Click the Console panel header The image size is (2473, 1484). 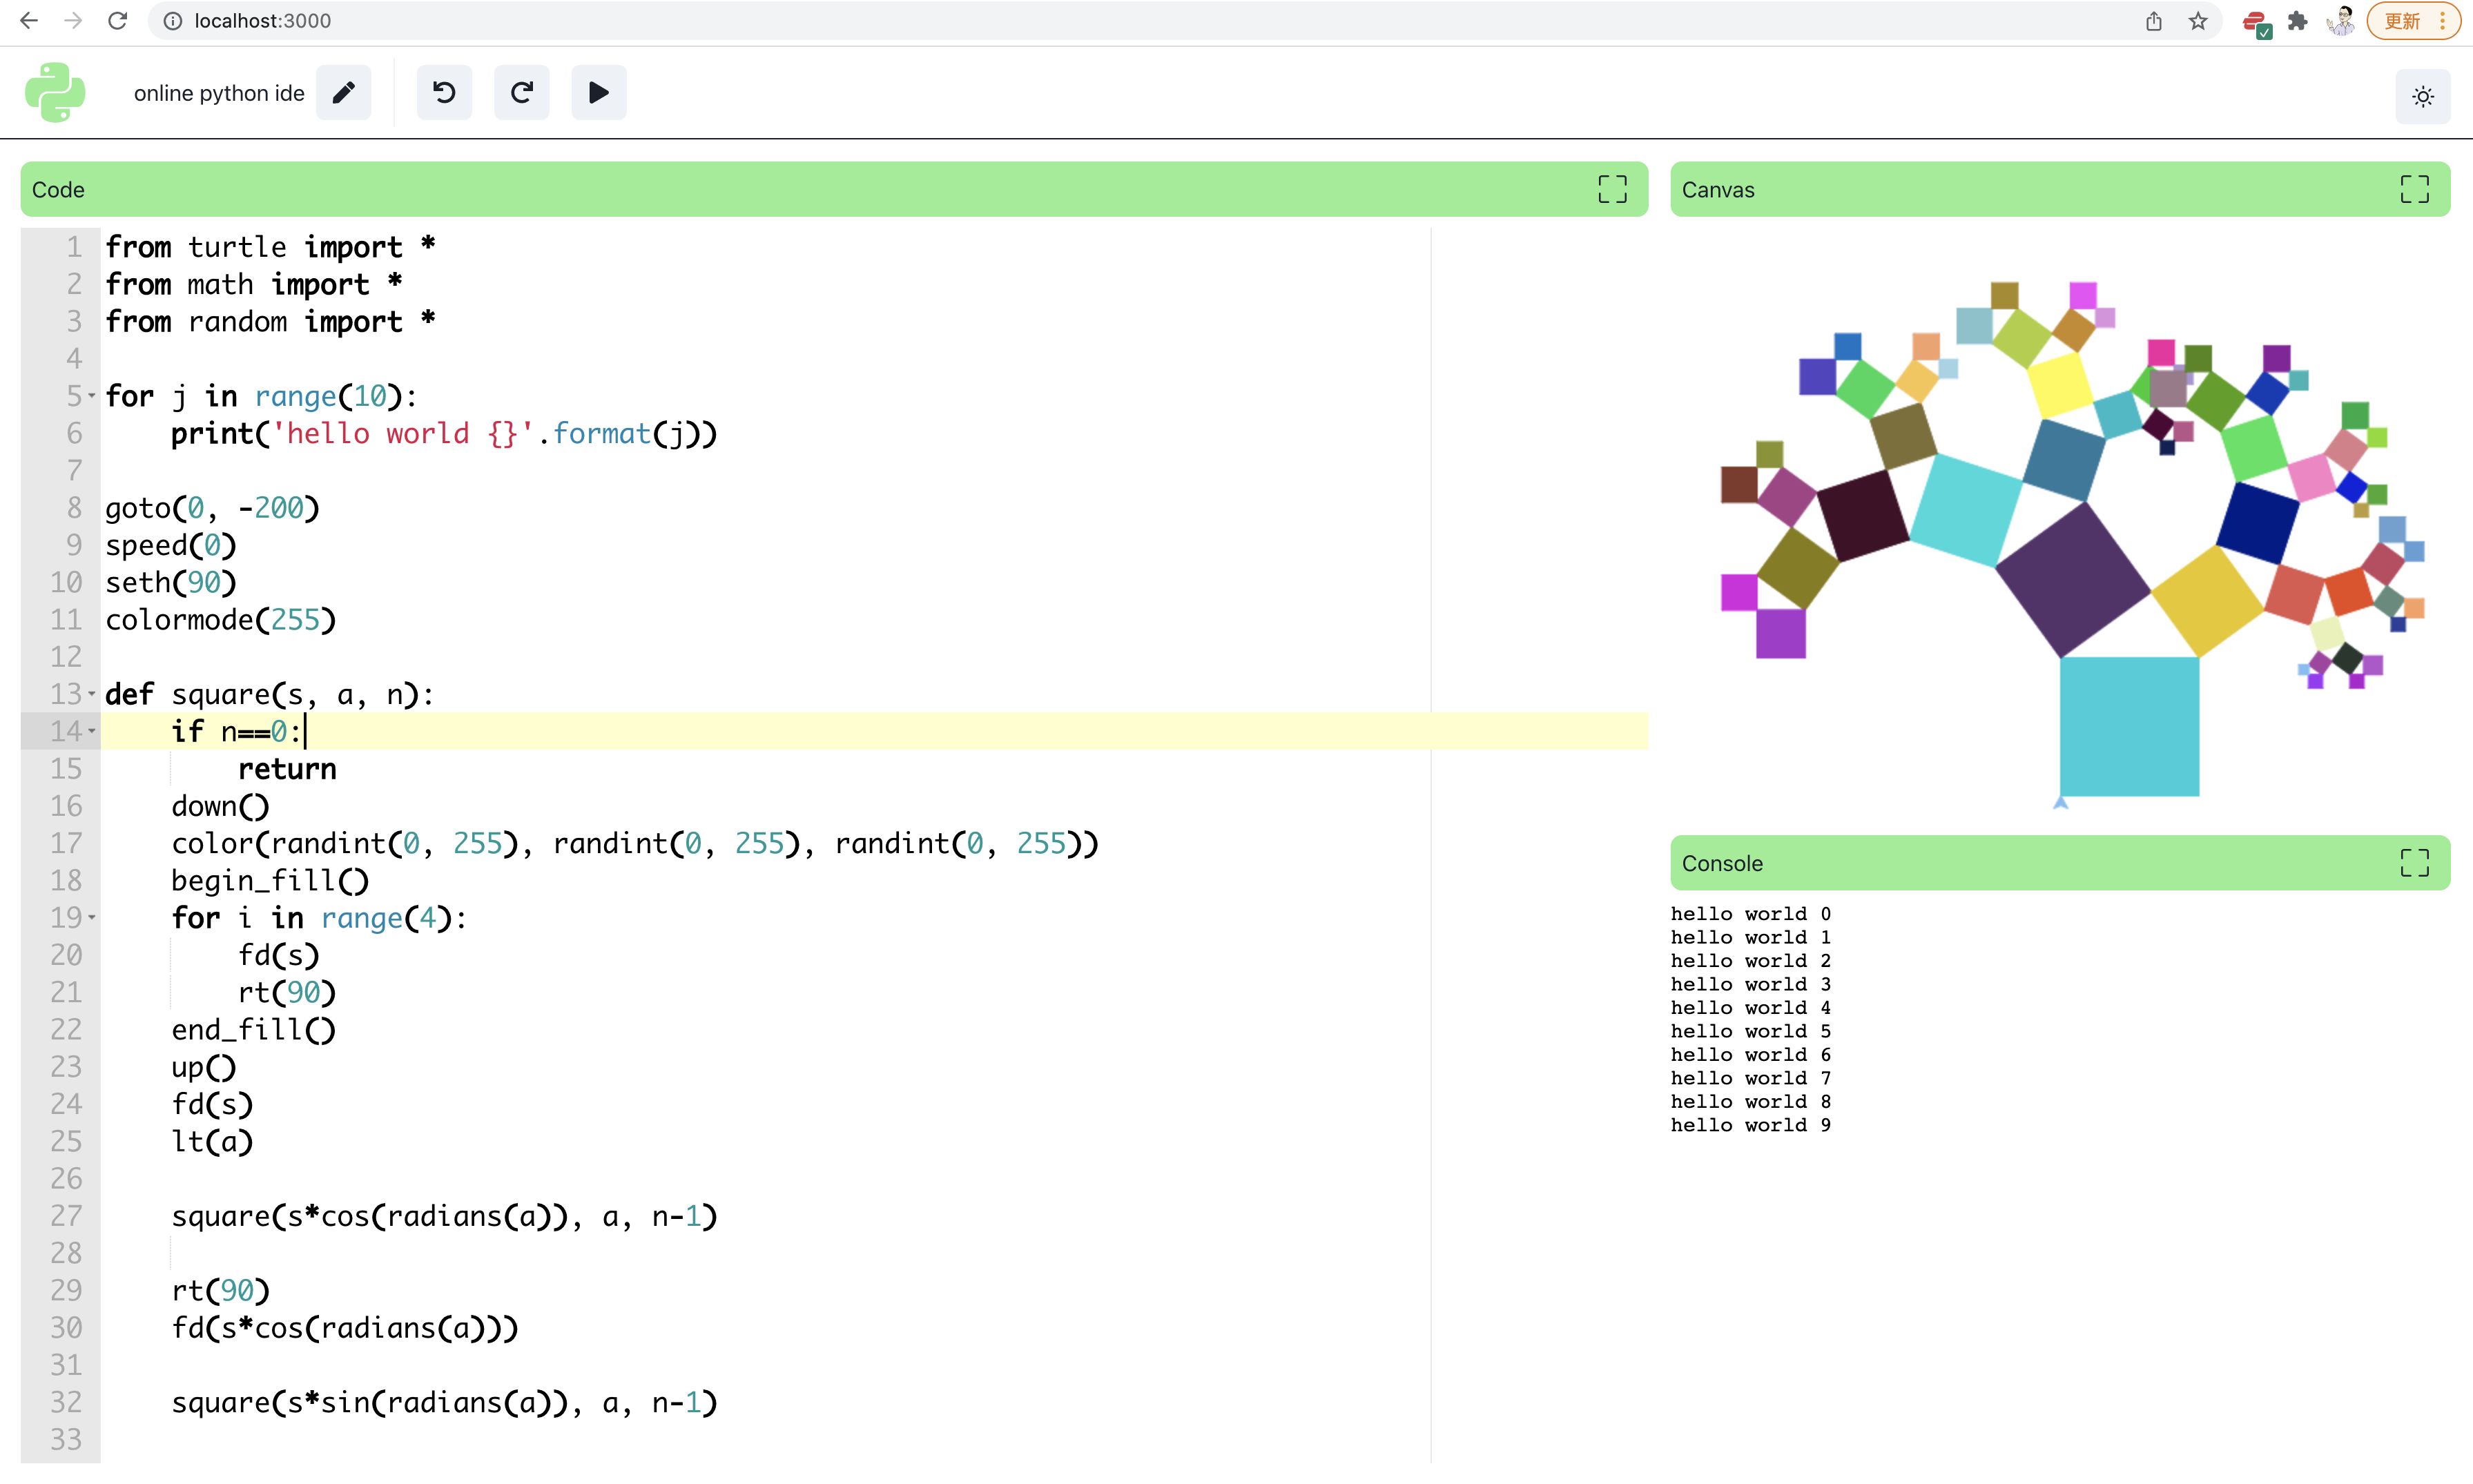[x=2000, y=863]
